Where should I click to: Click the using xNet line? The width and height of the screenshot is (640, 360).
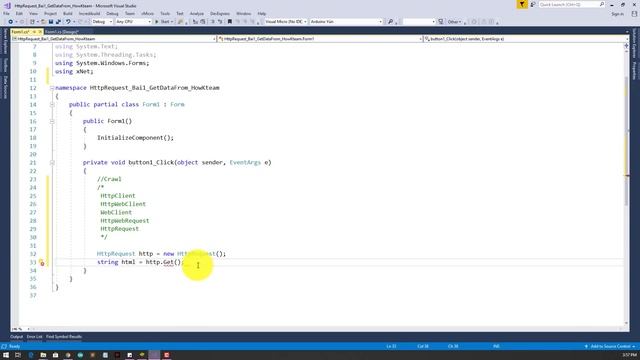pos(74,71)
